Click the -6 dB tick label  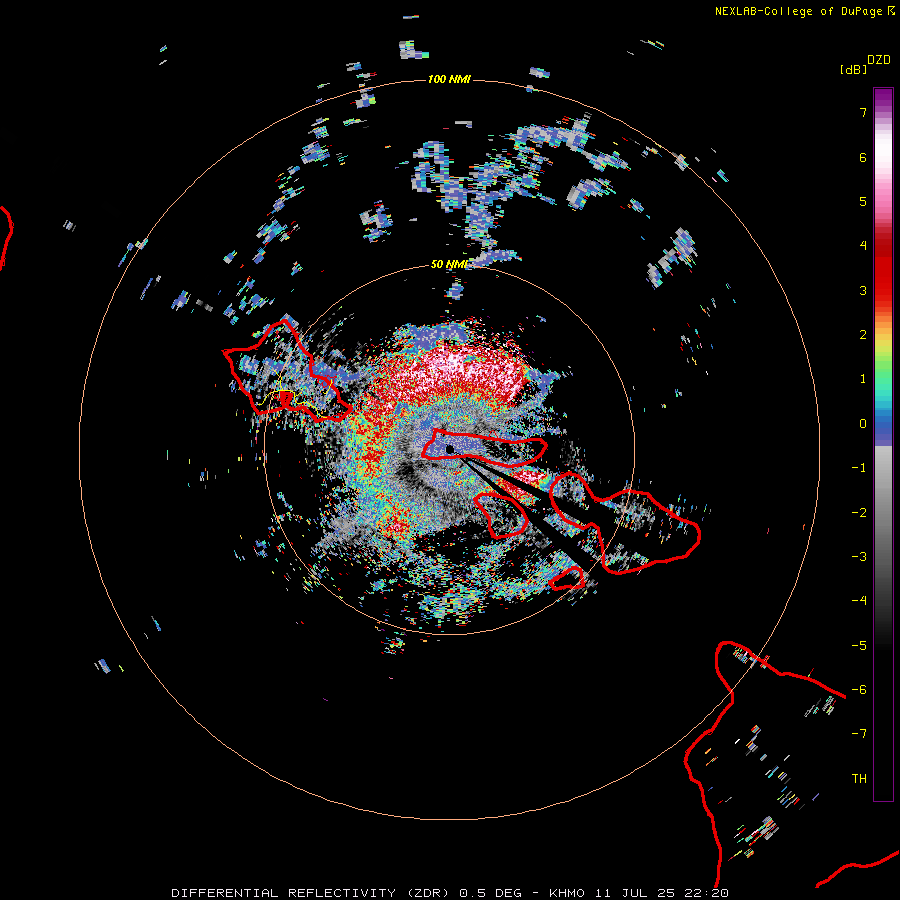(x=859, y=690)
